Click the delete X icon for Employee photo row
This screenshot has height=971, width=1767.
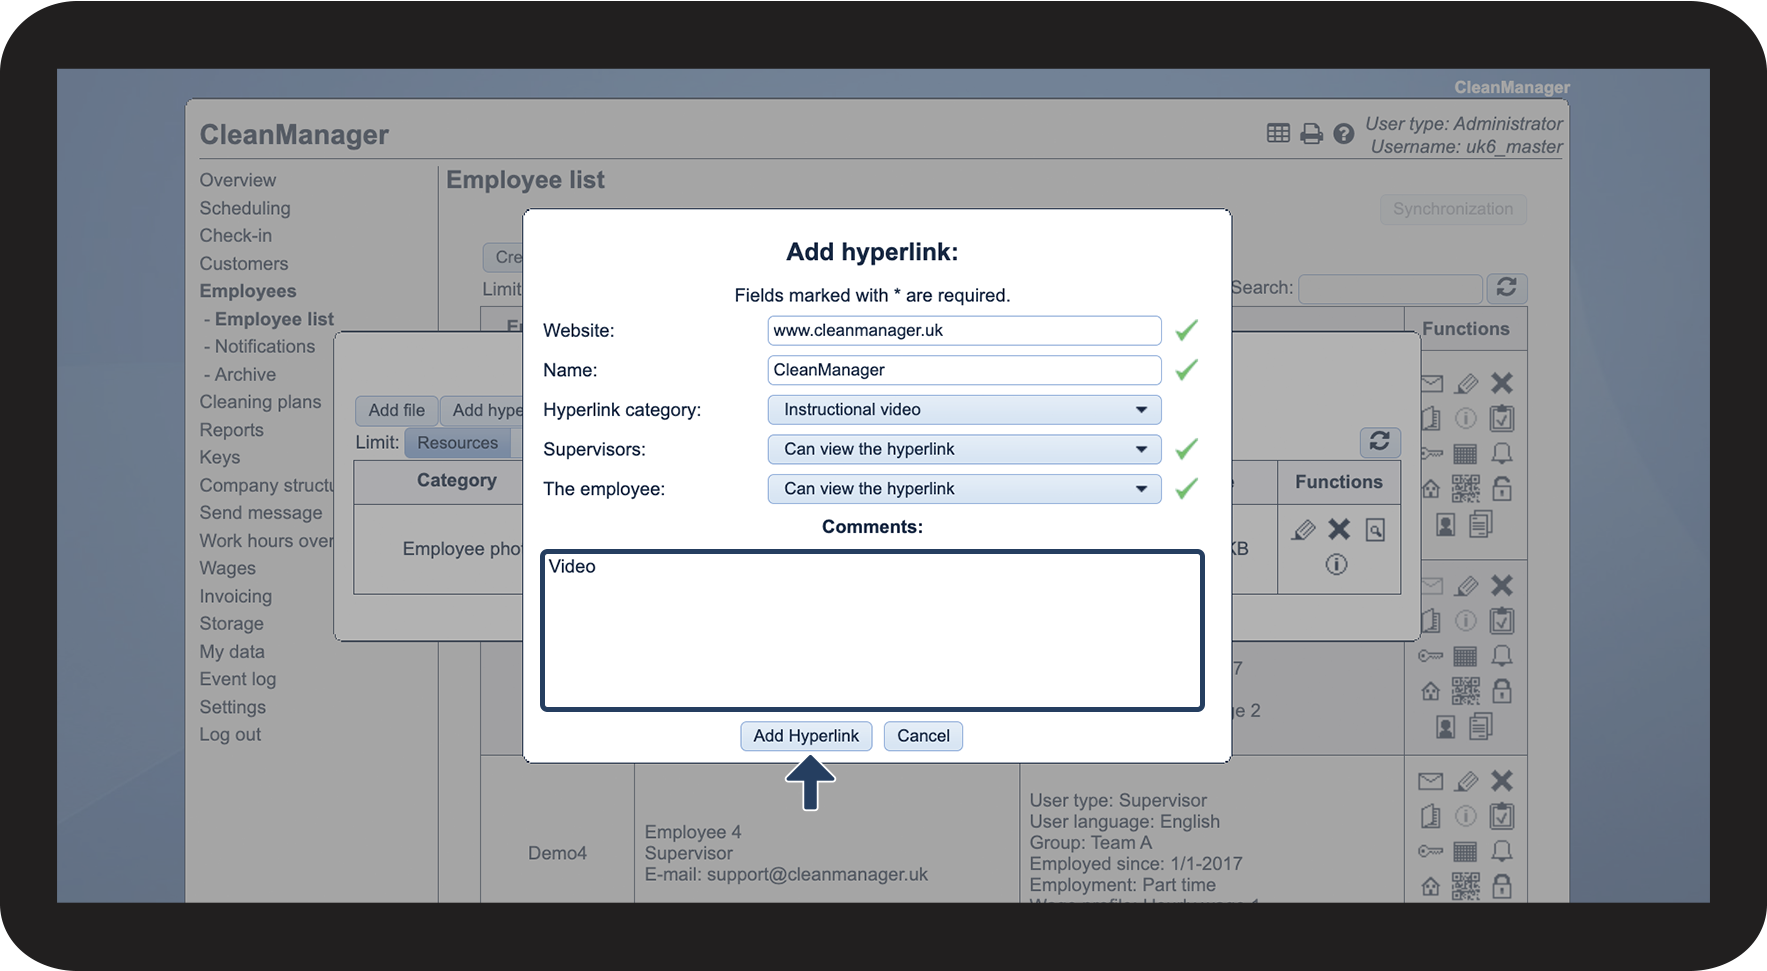(1339, 529)
